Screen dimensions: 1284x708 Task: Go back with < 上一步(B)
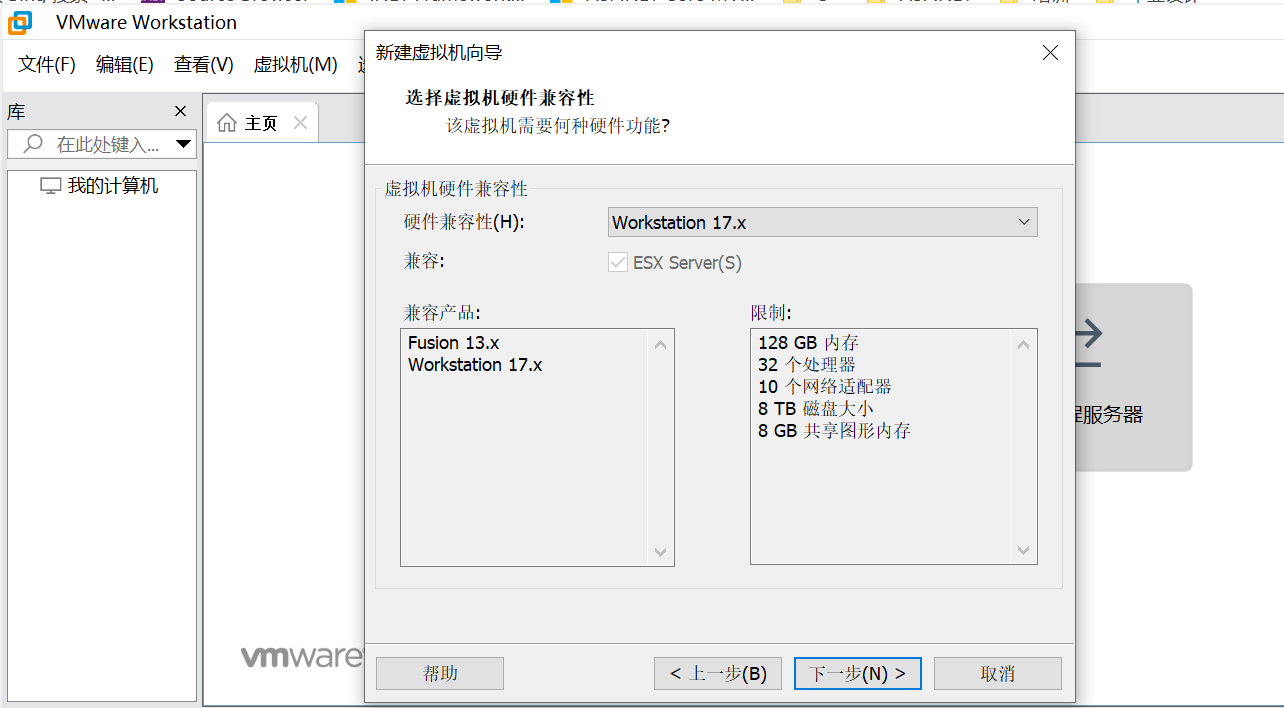tap(718, 674)
